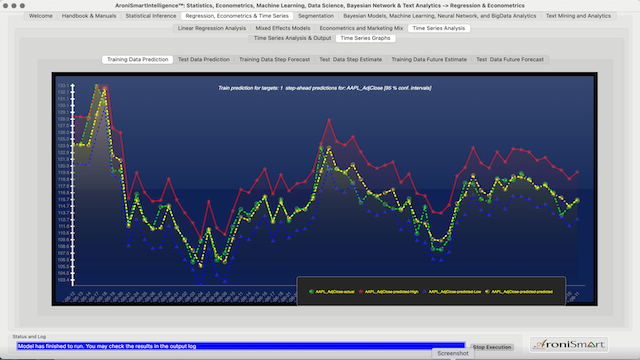Select the Mixed Effects Models sub-tab
Screen dimensions: 640x360
[x=283, y=28]
